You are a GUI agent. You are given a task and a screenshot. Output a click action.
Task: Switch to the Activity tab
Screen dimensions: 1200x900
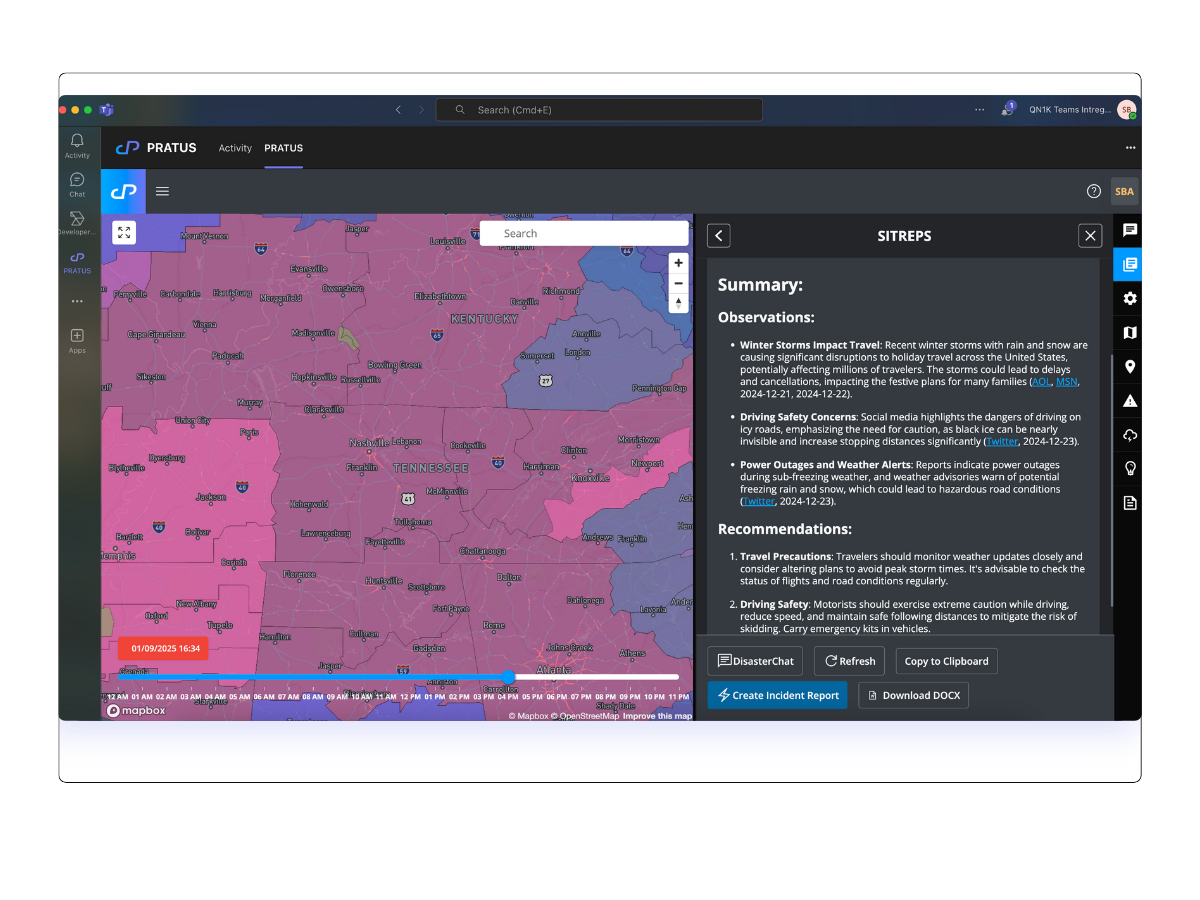tap(235, 148)
